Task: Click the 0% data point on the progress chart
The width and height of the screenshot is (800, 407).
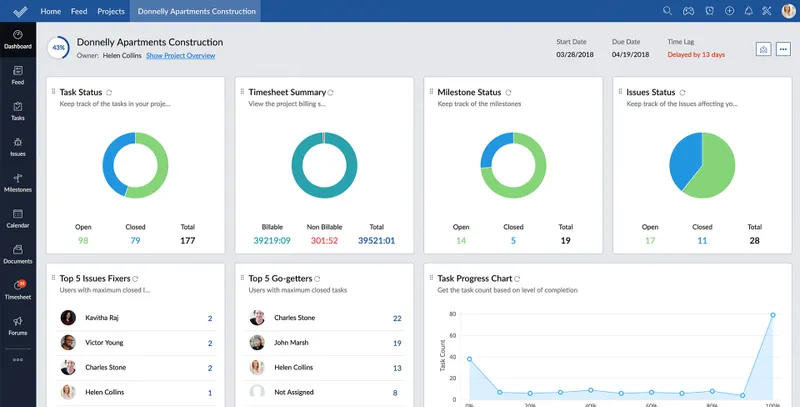Action: tap(469, 359)
